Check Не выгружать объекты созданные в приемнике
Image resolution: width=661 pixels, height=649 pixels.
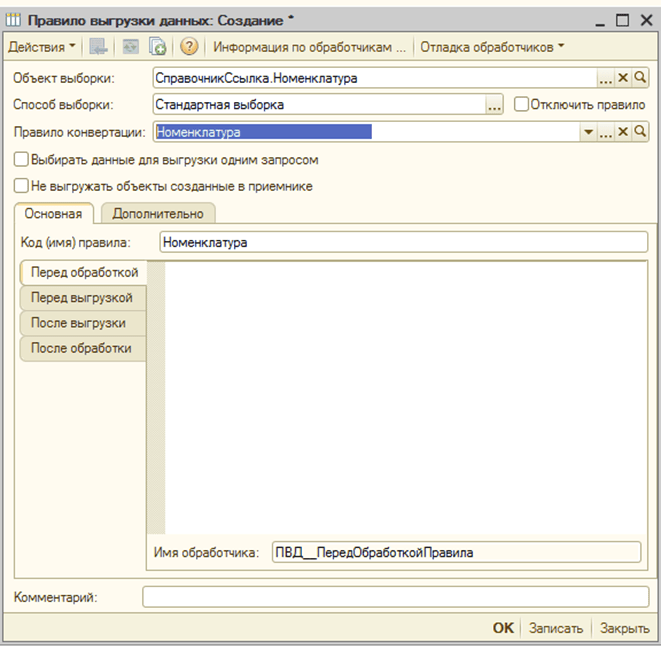click(21, 185)
